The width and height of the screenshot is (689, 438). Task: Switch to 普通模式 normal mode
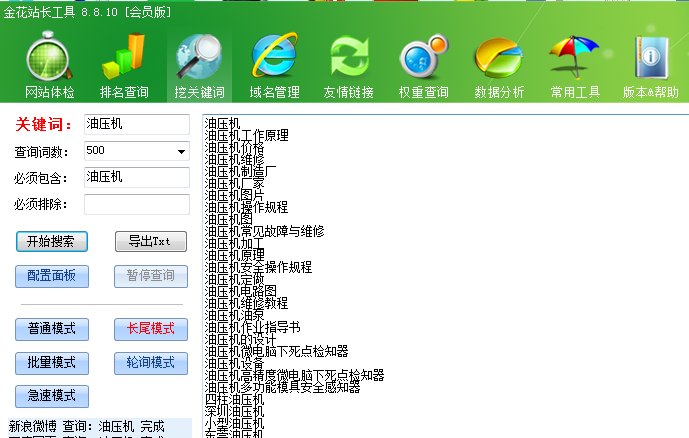point(52,329)
